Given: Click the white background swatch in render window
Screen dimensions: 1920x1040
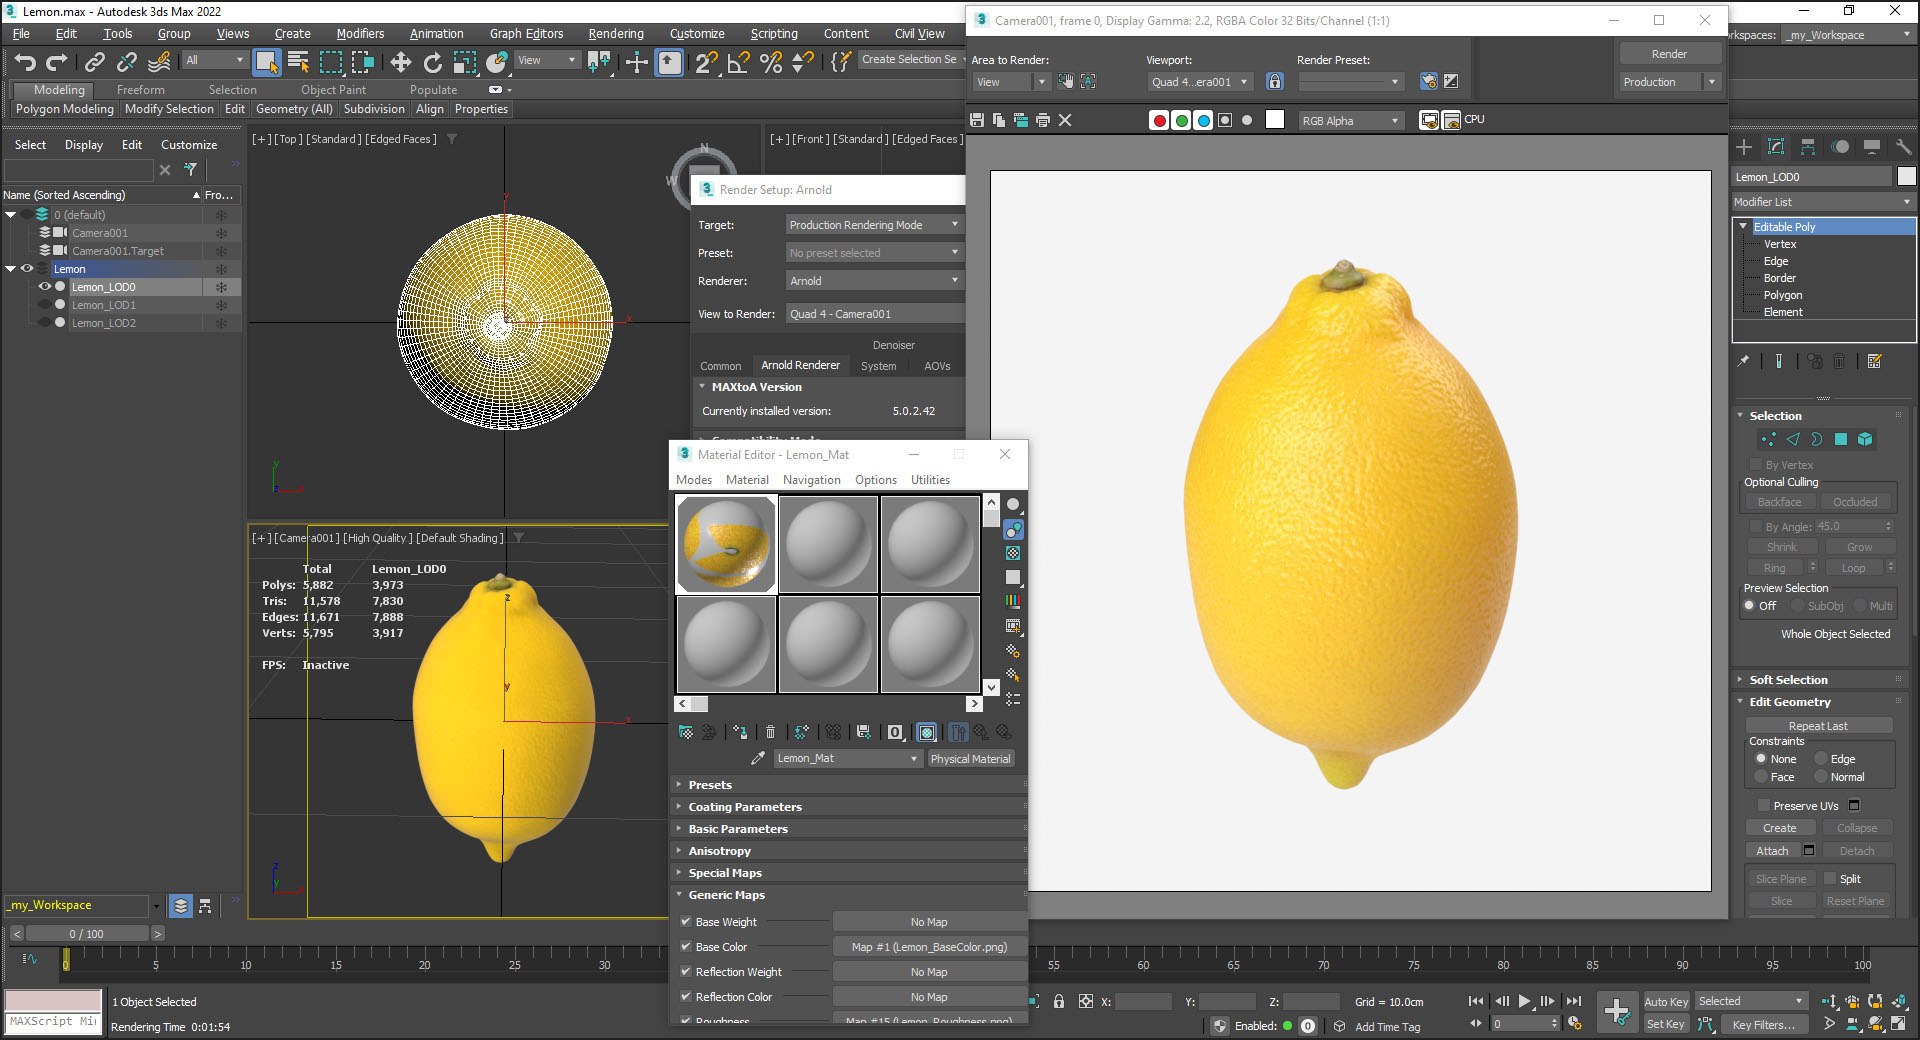Looking at the screenshot, I should (x=1275, y=120).
